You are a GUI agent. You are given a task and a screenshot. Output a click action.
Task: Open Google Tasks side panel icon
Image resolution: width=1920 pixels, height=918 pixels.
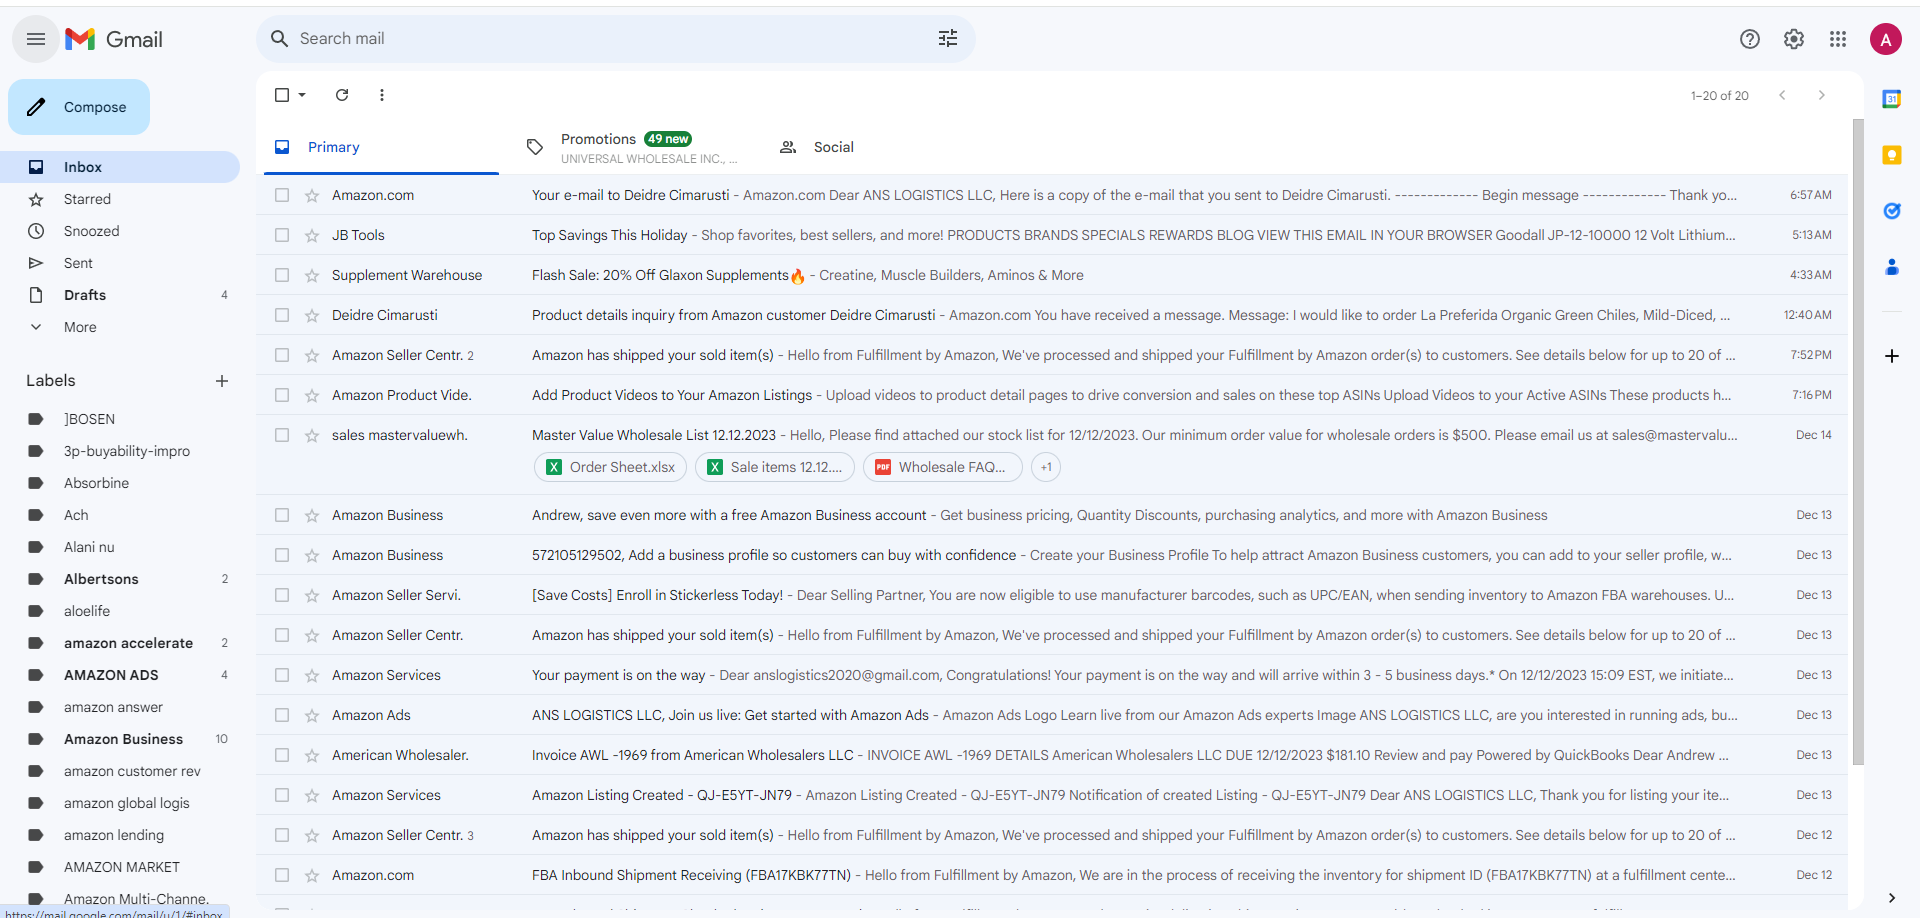coord(1892,211)
